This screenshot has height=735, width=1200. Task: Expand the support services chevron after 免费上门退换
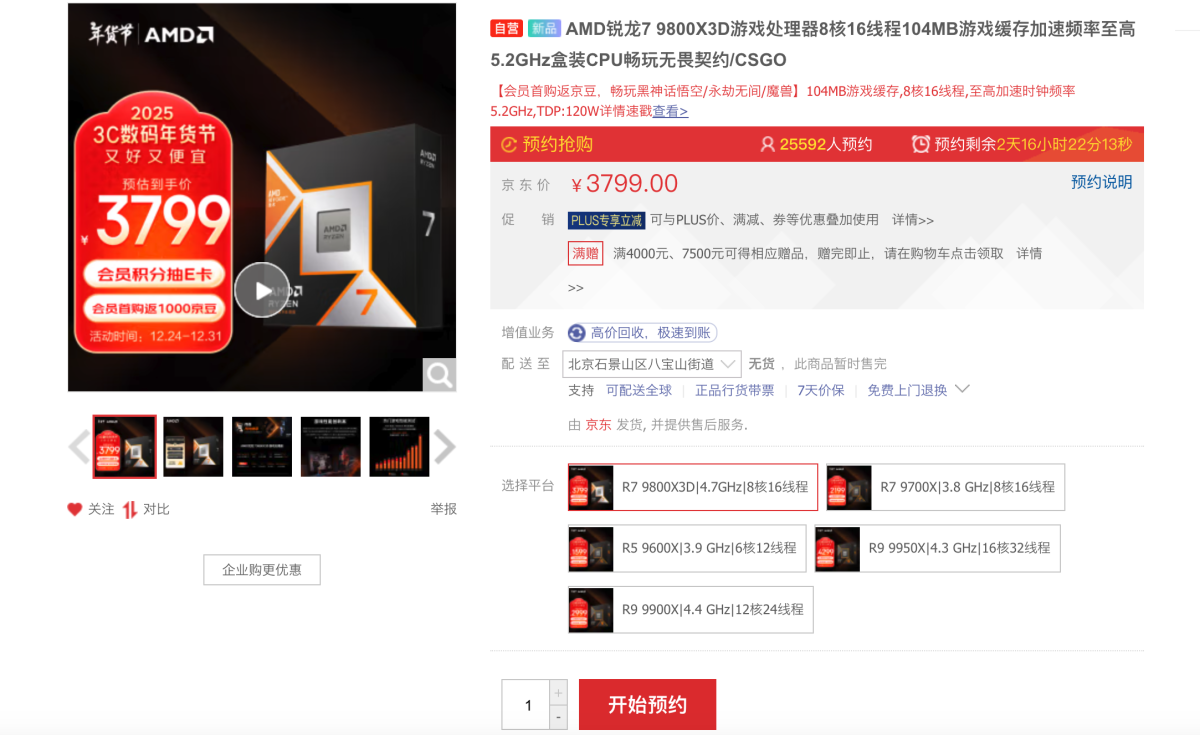(962, 389)
